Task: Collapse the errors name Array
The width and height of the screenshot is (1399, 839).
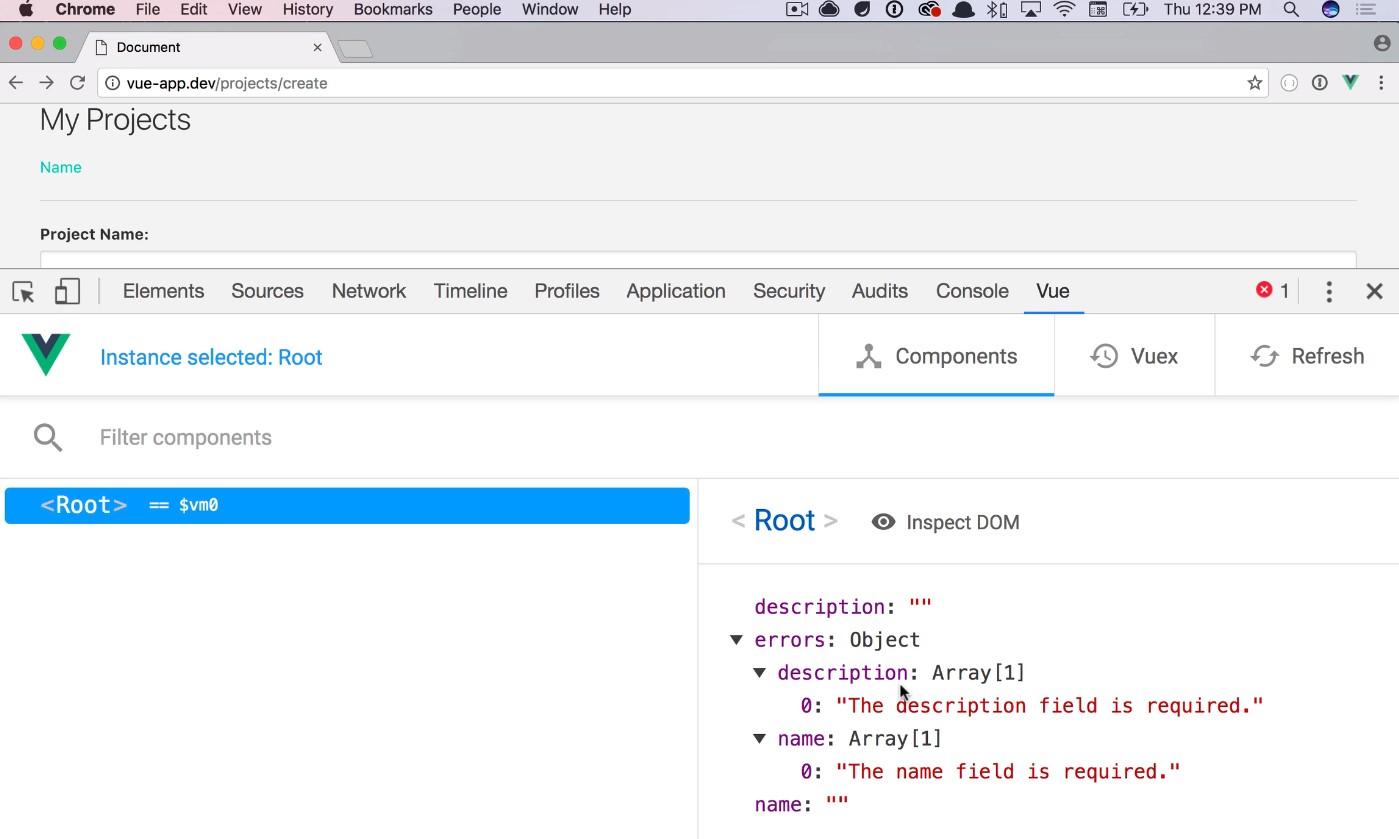Action: pyautogui.click(x=760, y=739)
